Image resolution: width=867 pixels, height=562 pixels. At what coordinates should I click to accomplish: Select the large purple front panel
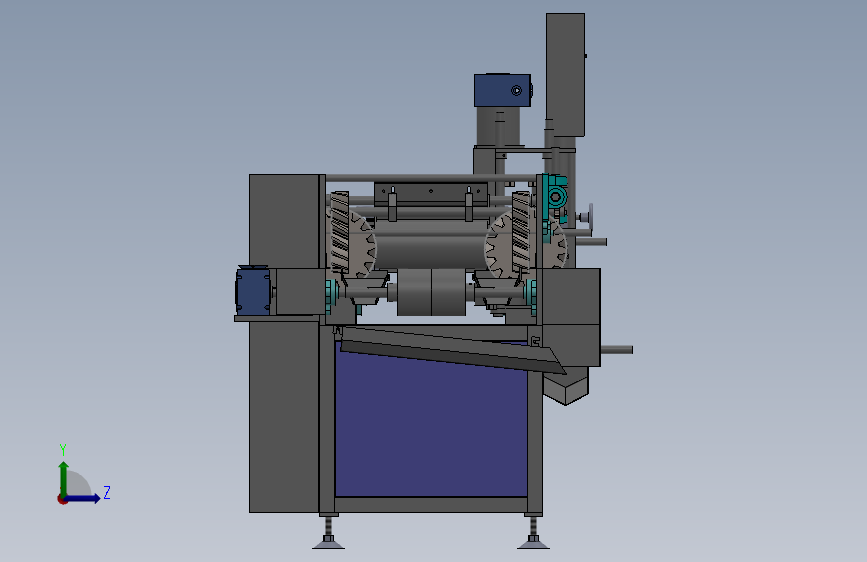click(431, 426)
